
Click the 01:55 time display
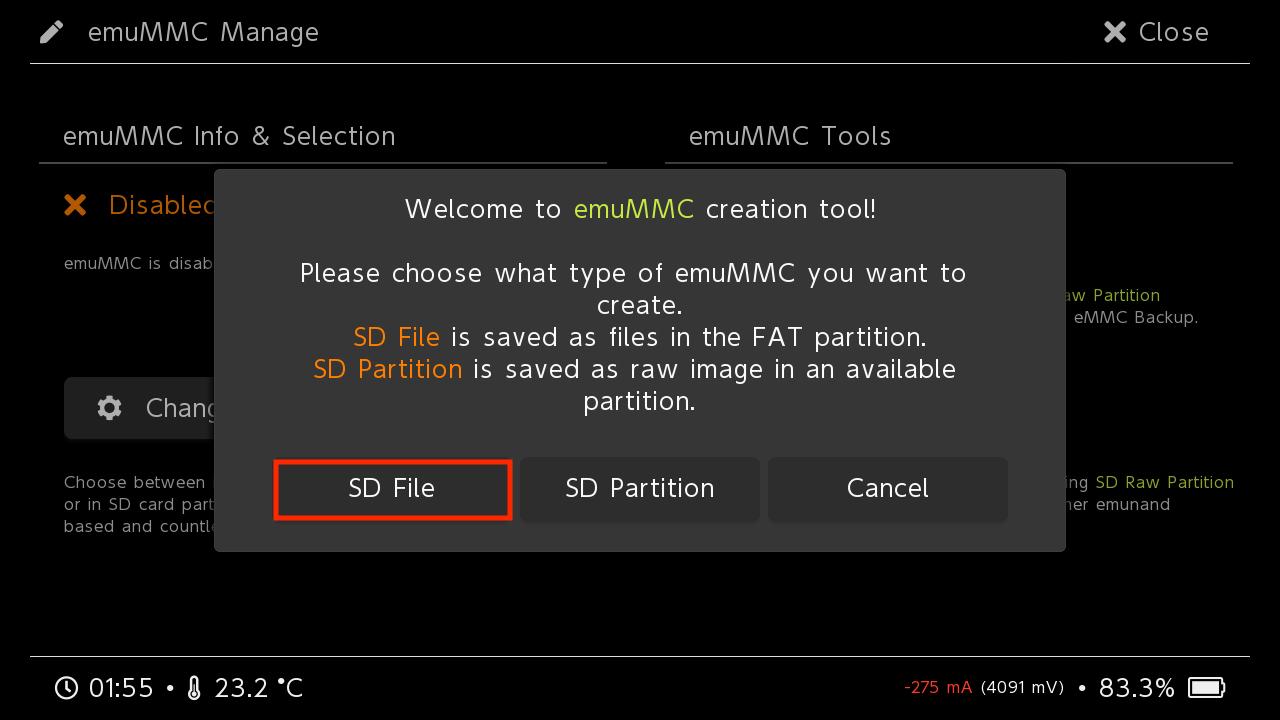pos(120,687)
